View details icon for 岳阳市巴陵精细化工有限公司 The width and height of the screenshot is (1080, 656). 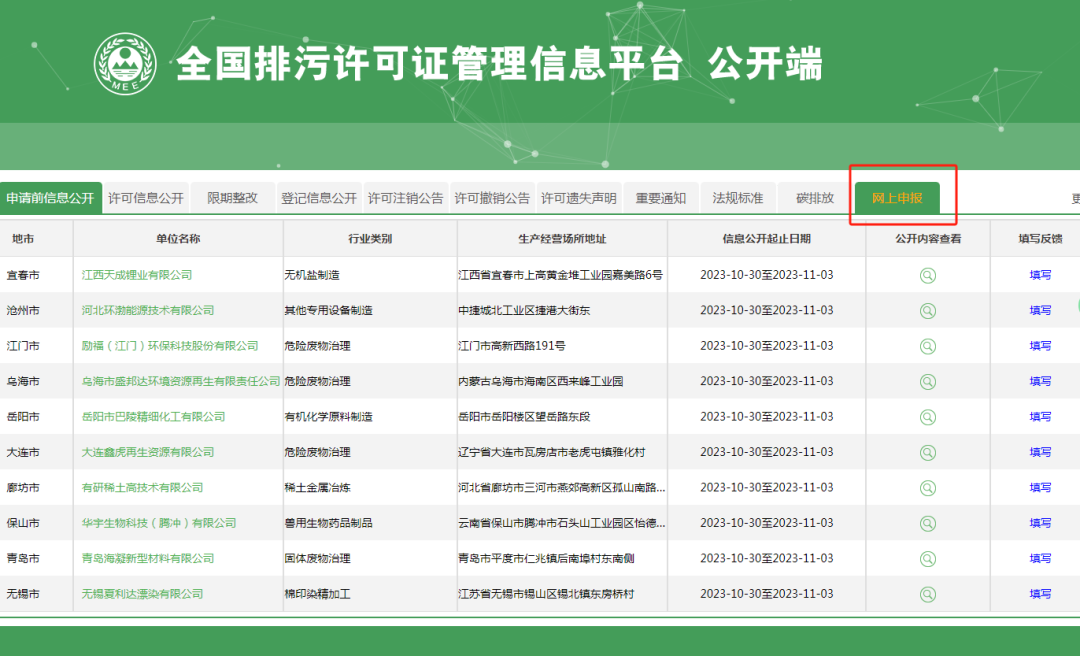[928, 417]
